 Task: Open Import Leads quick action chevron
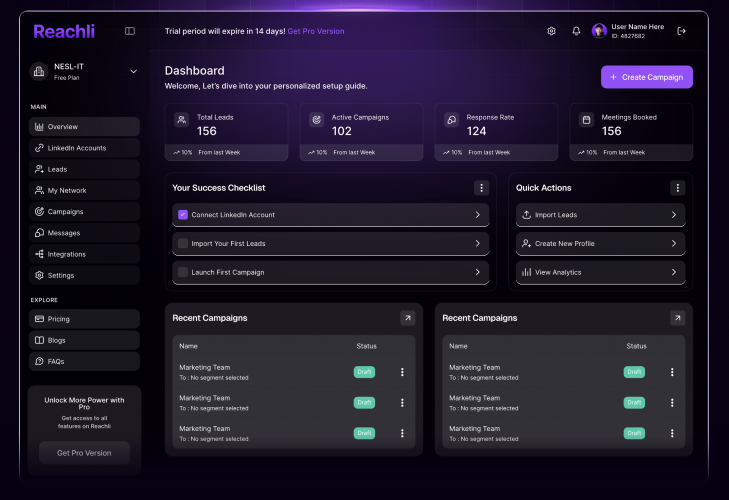(x=674, y=215)
